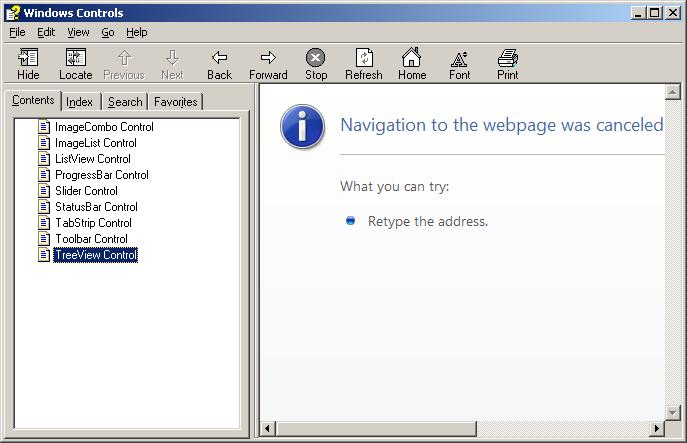
Task: Open the Slider Control topic
Action: pyautogui.click(x=86, y=191)
